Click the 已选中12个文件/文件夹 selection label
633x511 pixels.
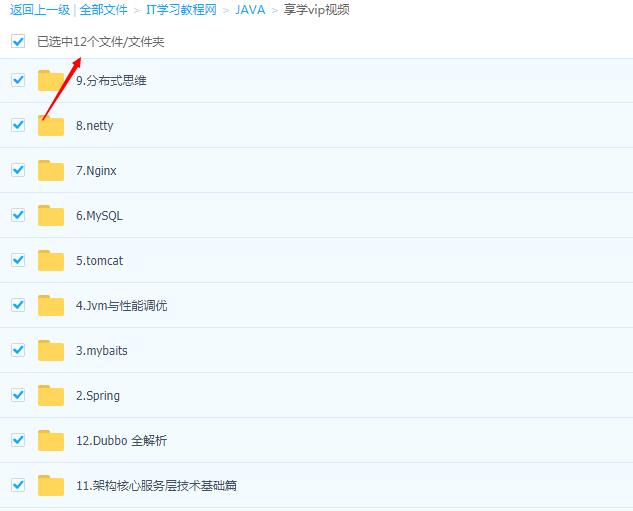click(x=100, y=42)
